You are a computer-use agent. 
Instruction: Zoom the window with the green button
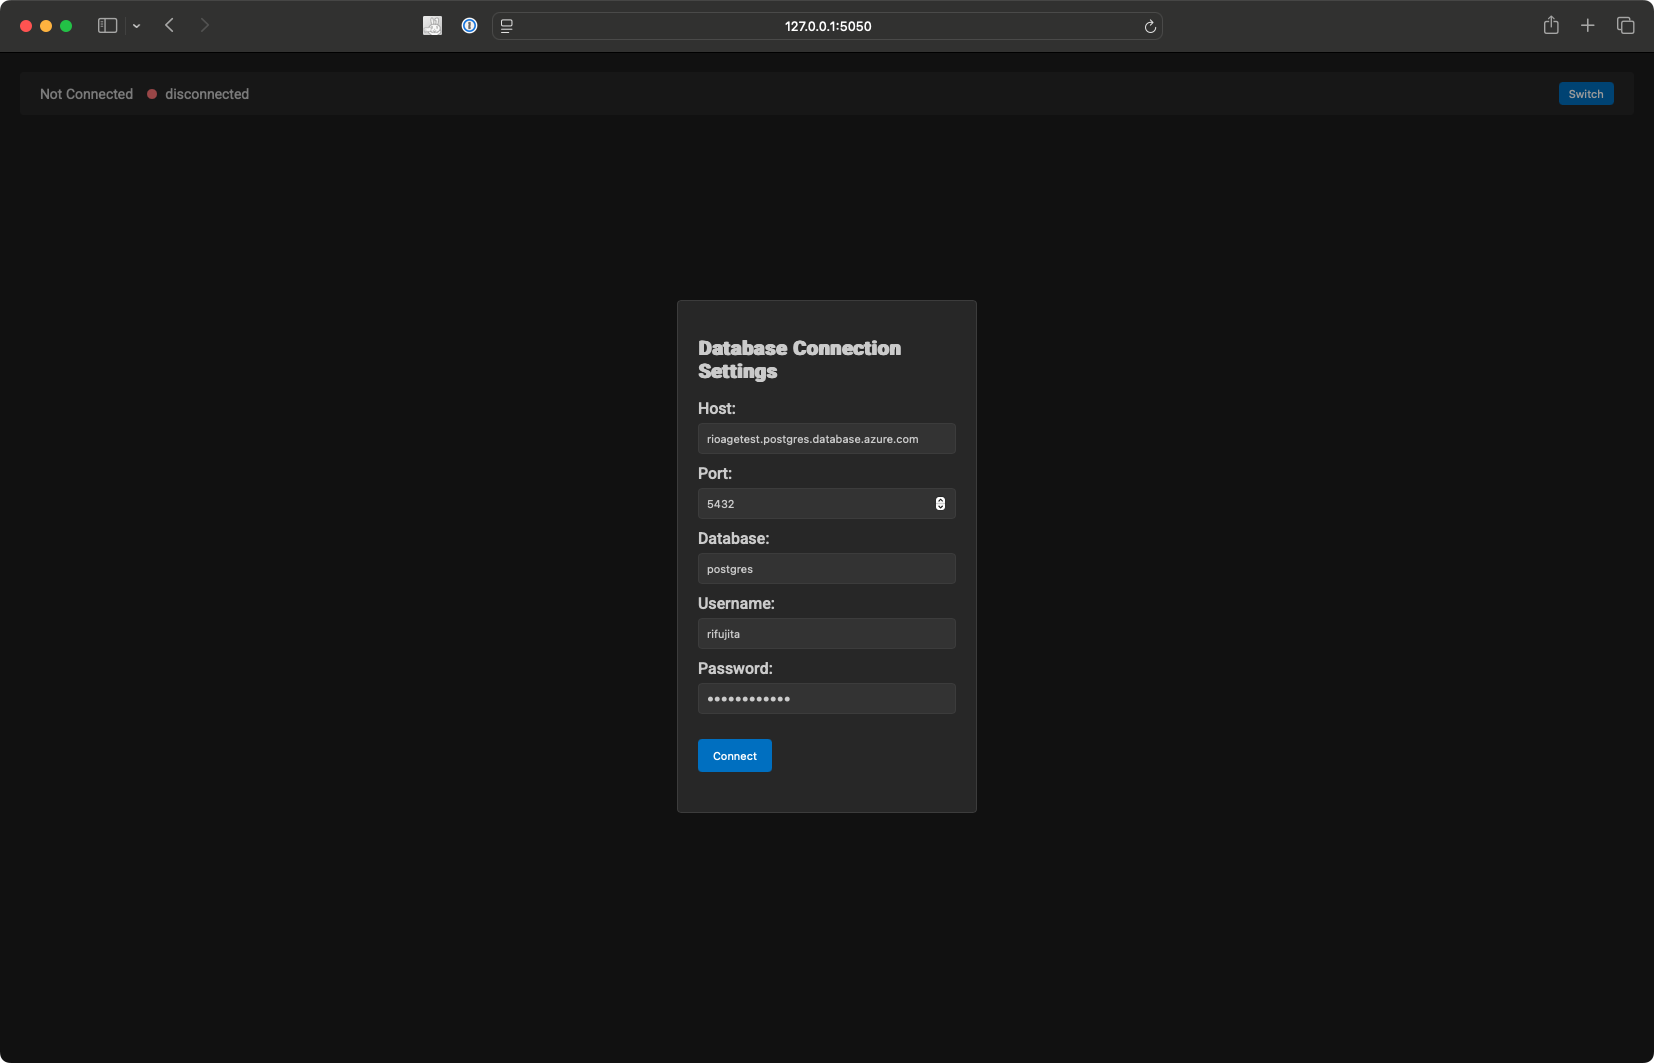click(x=66, y=26)
